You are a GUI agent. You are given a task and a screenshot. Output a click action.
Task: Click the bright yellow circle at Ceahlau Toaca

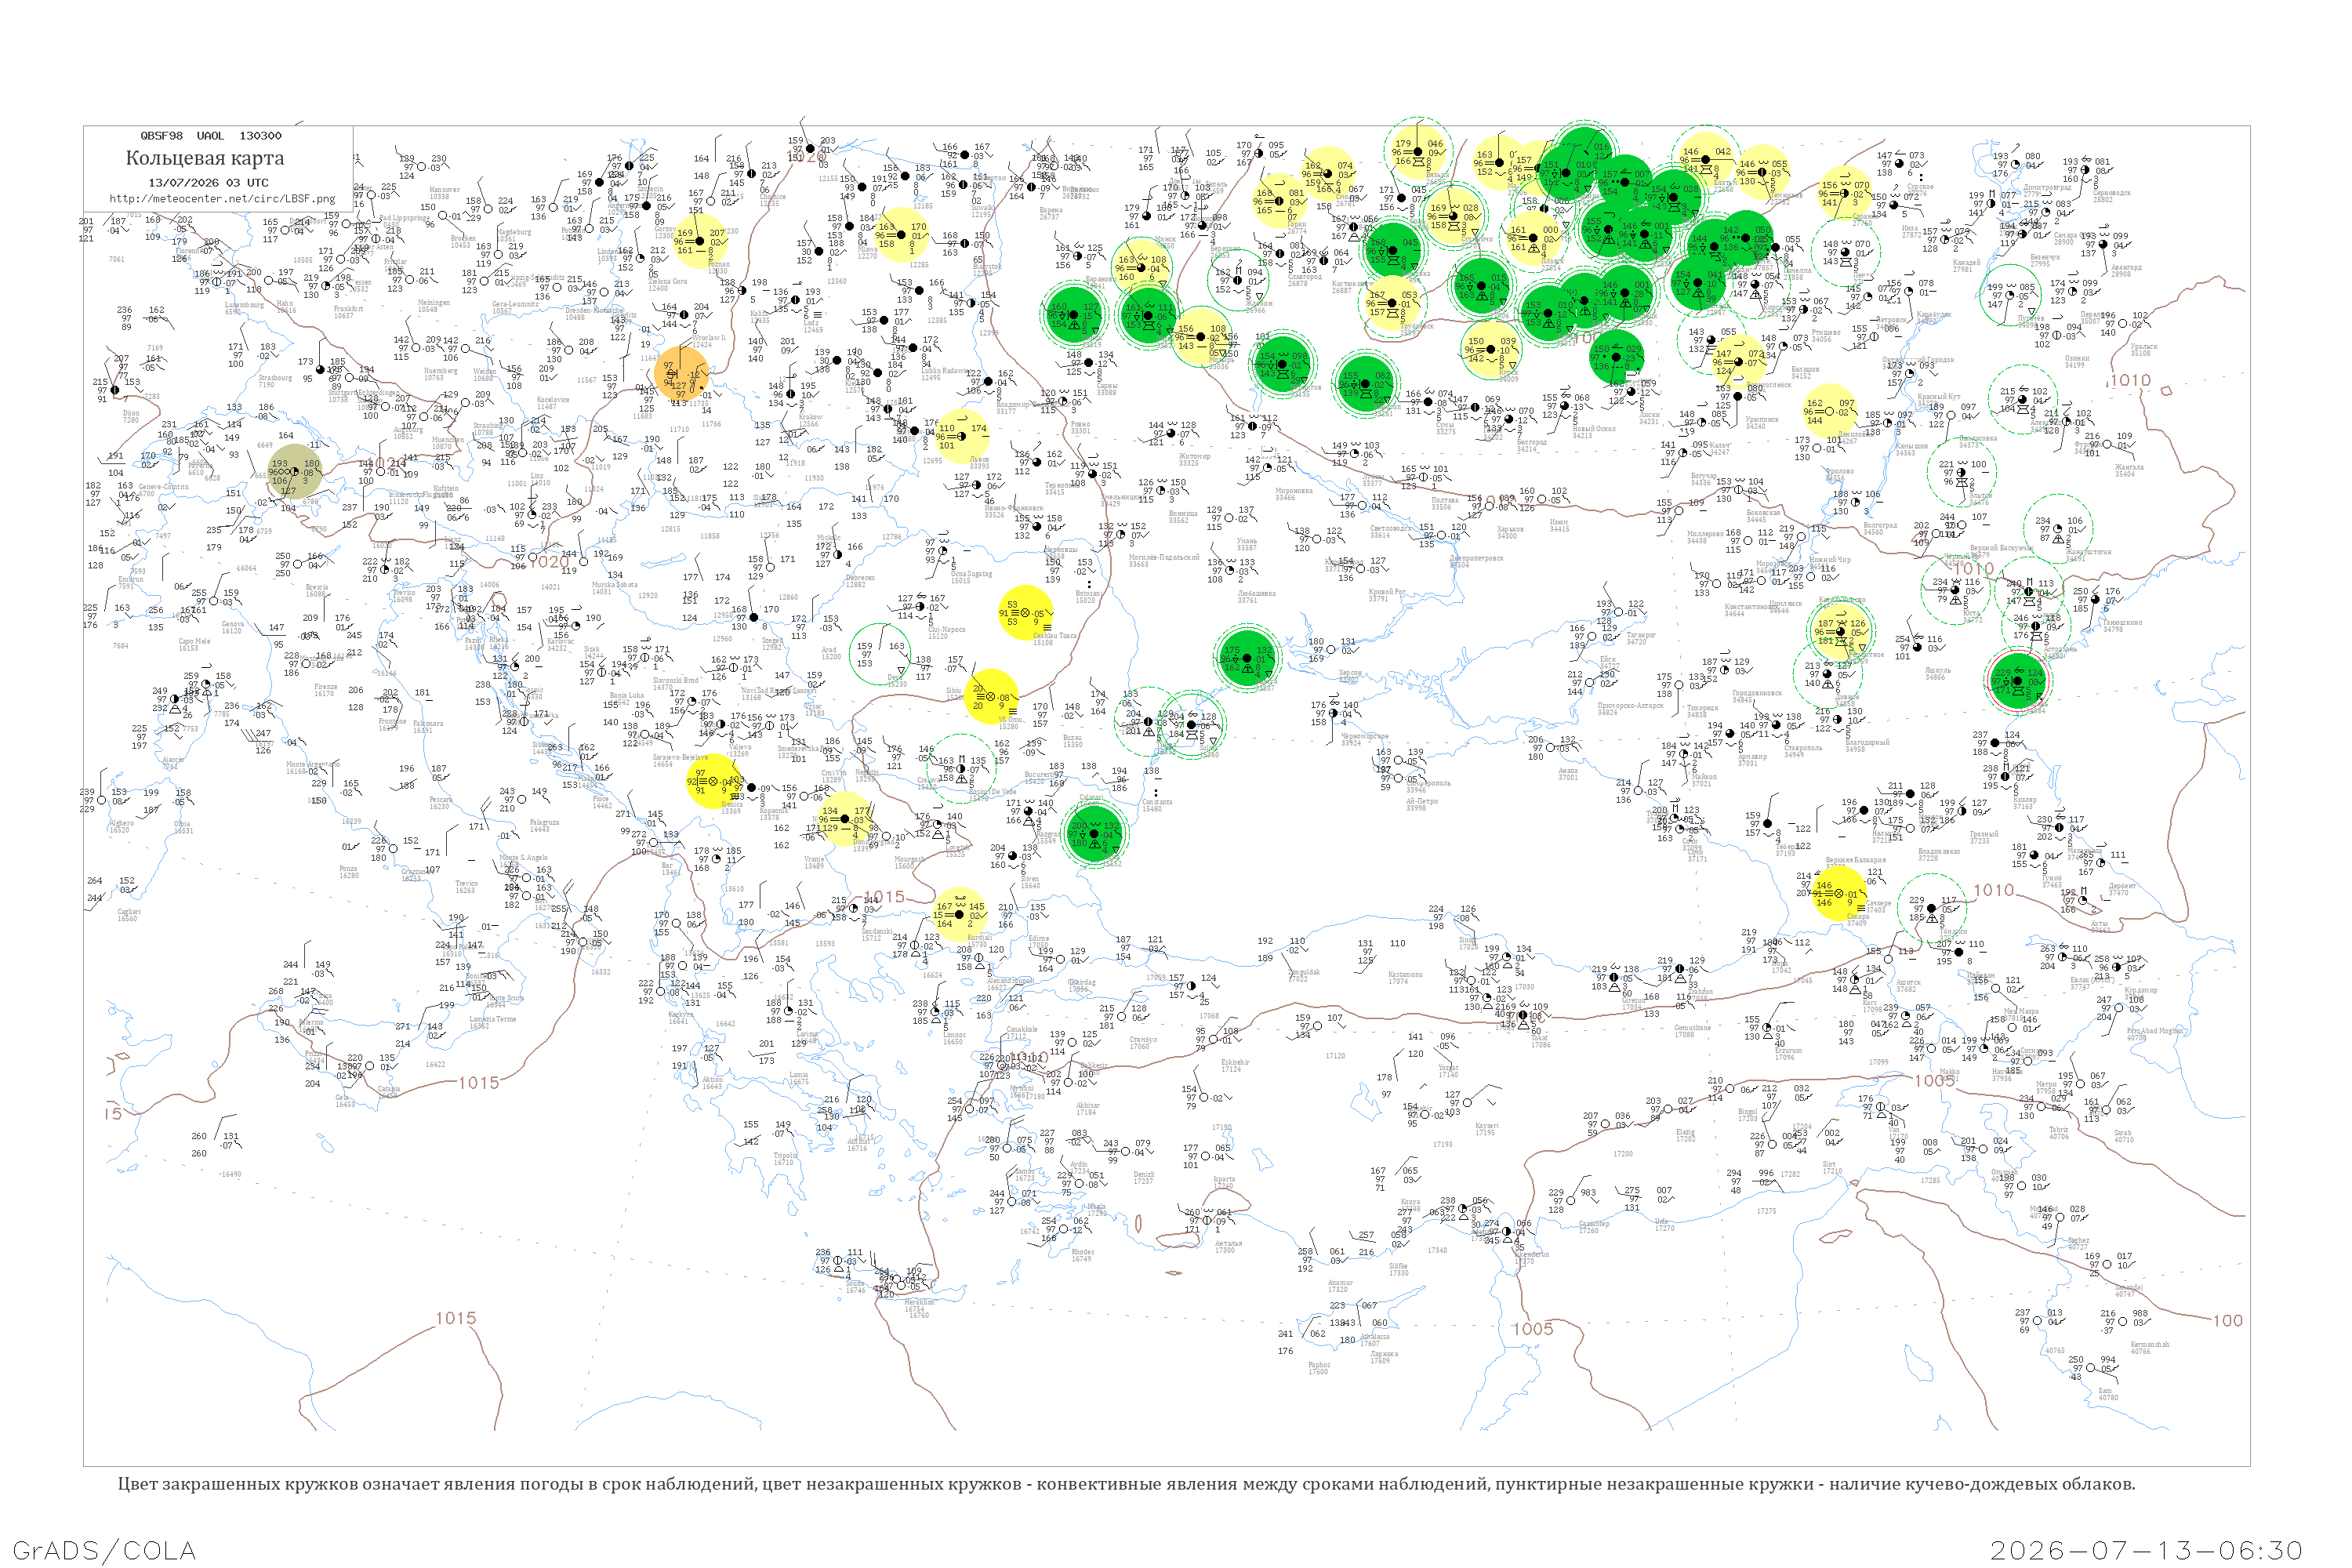(1025, 612)
